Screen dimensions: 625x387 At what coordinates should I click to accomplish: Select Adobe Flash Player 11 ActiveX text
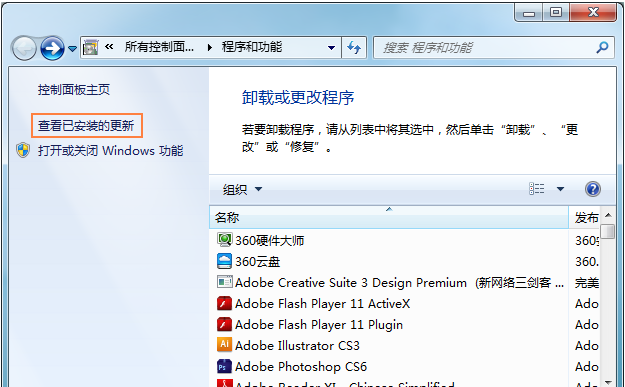[x=322, y=304]
